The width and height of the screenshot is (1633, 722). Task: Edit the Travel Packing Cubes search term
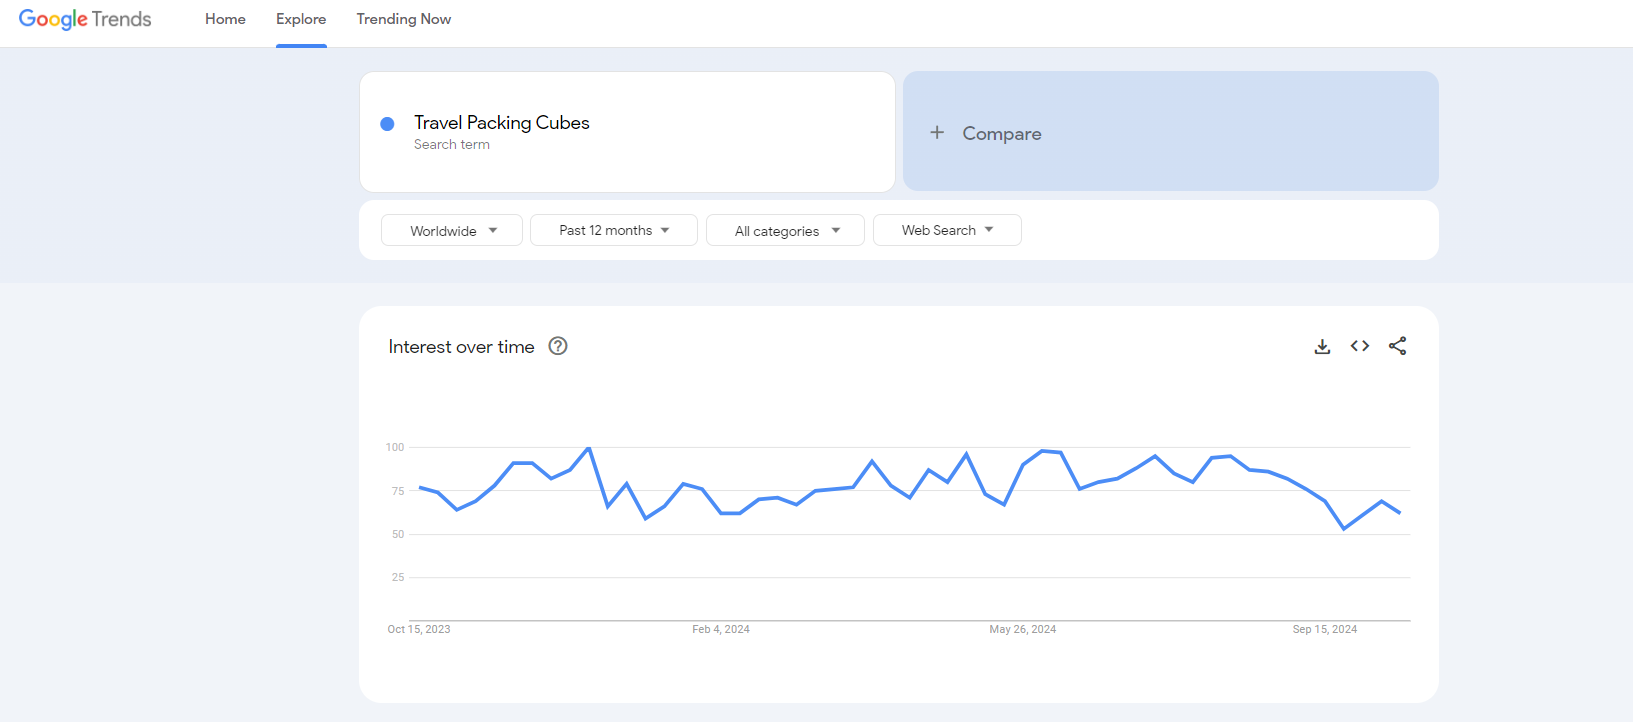coord(502,122)
